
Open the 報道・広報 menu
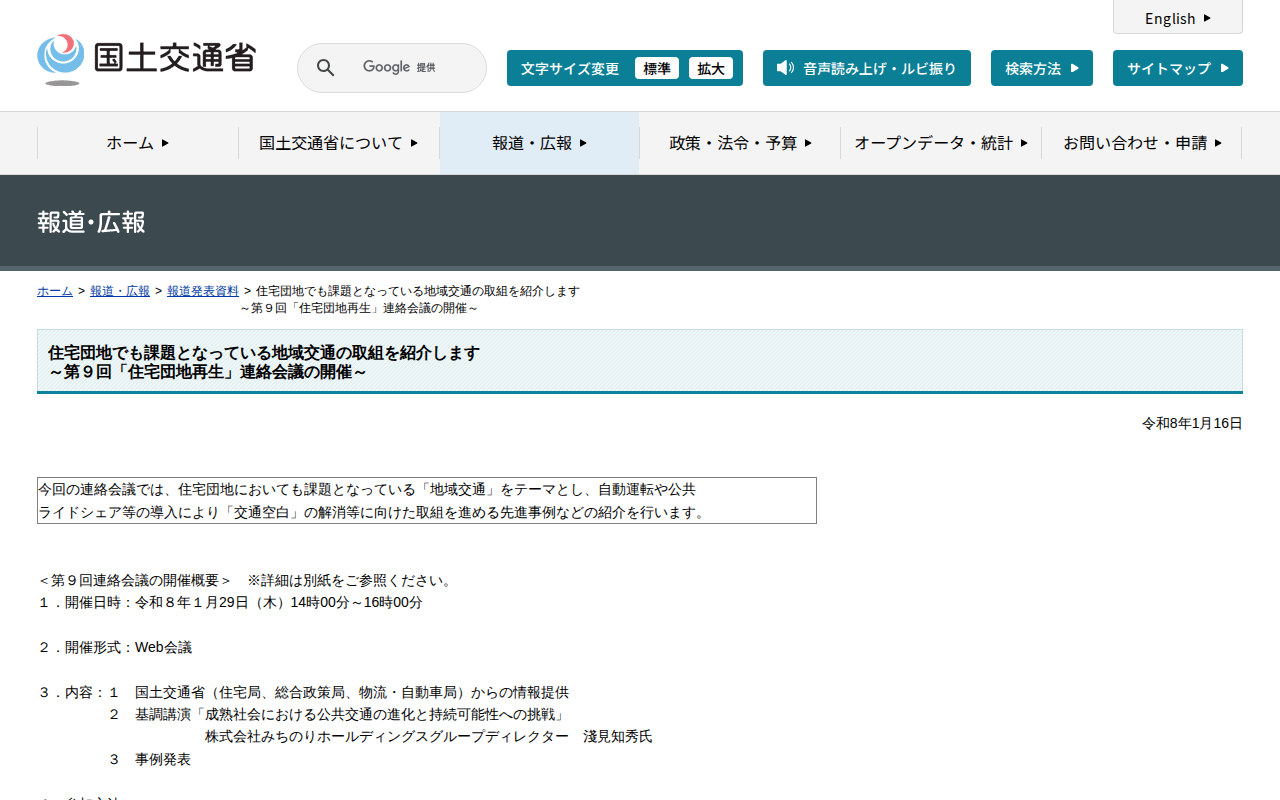pos(540,143)
